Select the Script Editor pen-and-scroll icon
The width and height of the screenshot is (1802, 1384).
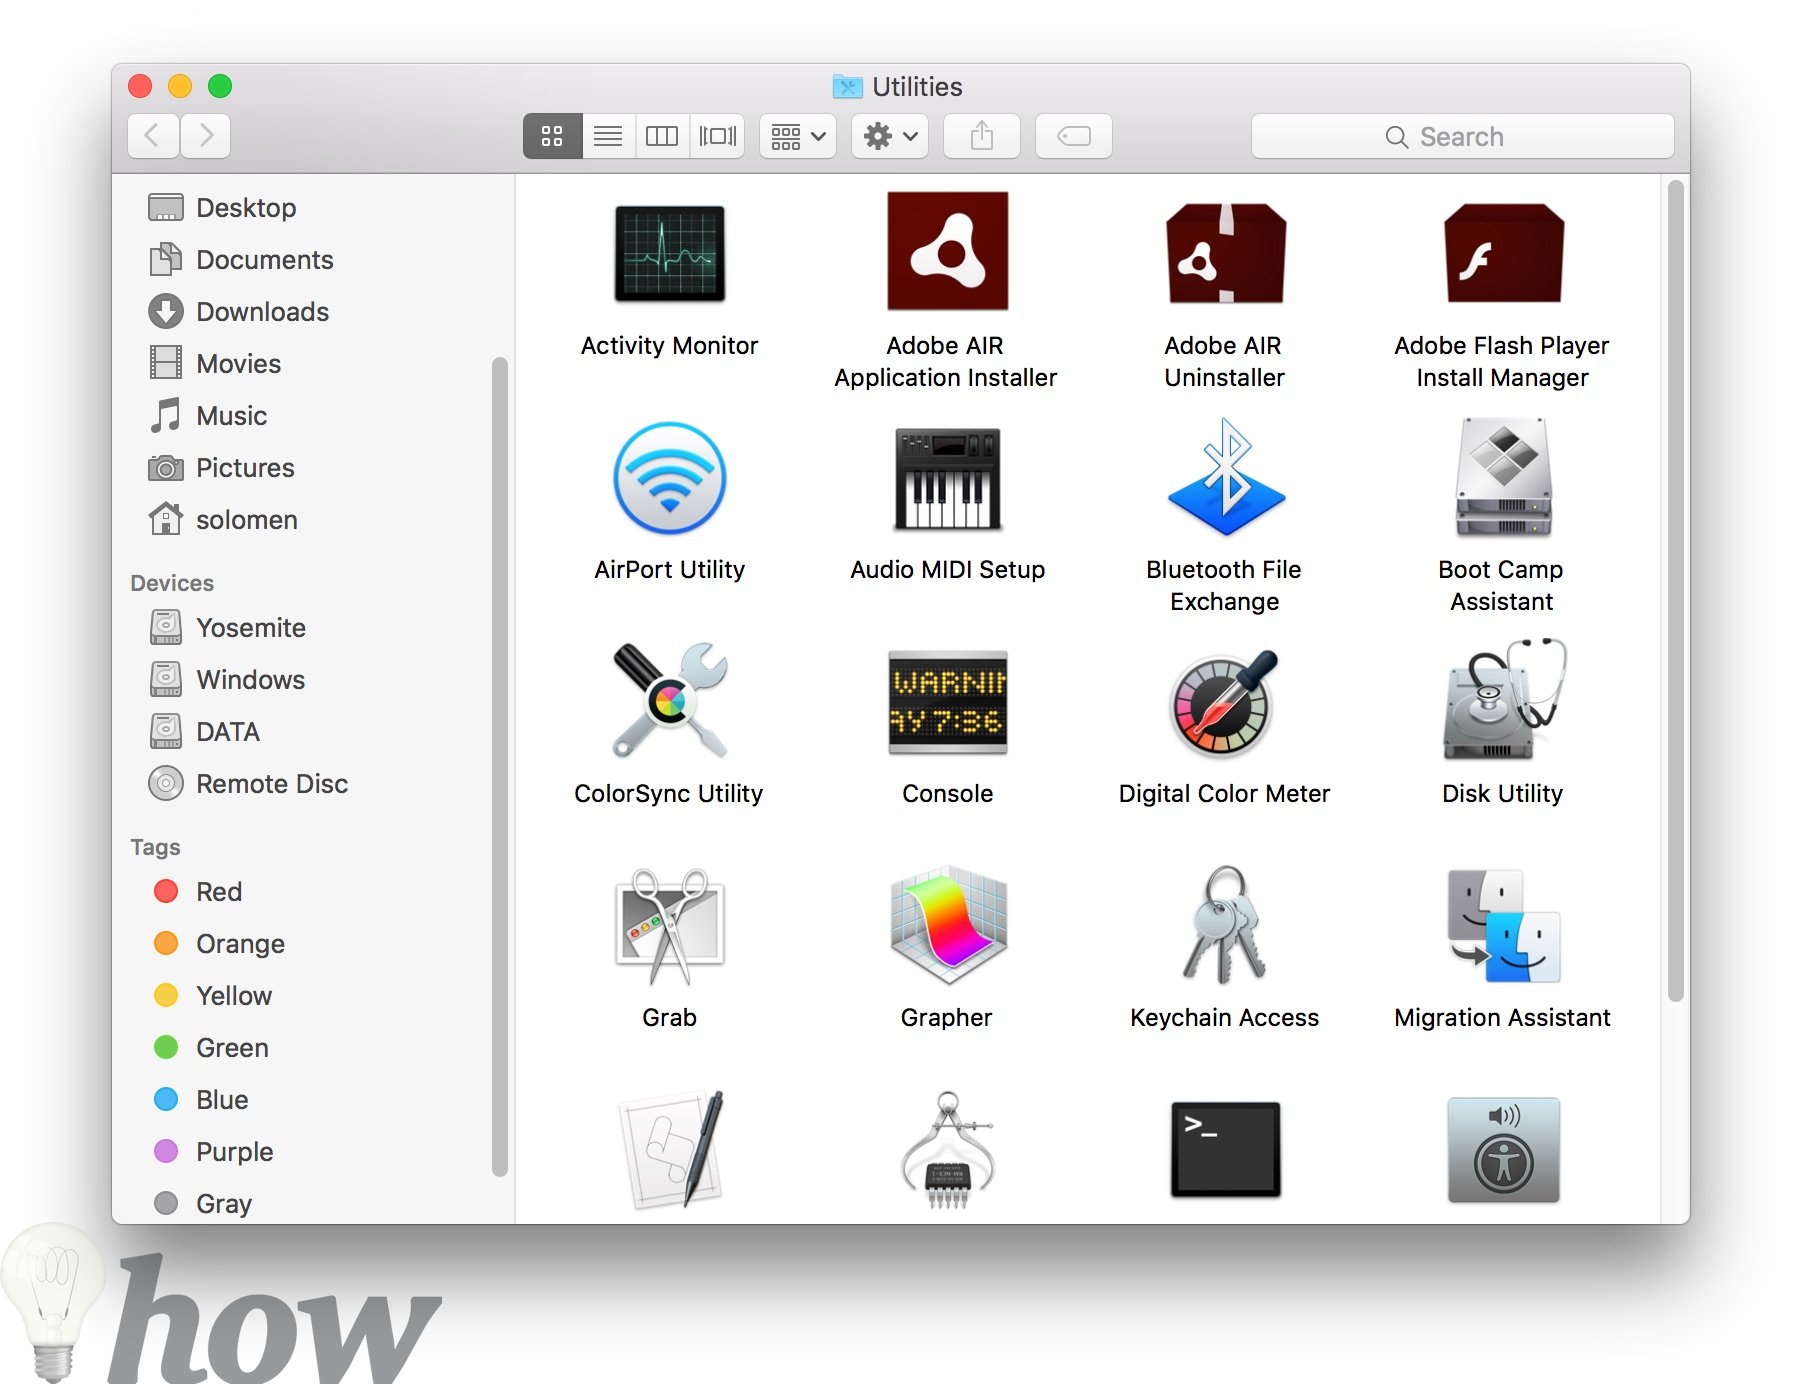coord(669,1150)
